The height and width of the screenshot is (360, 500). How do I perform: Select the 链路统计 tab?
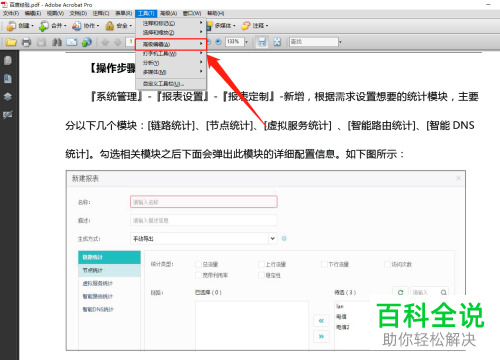pos(109,257)
